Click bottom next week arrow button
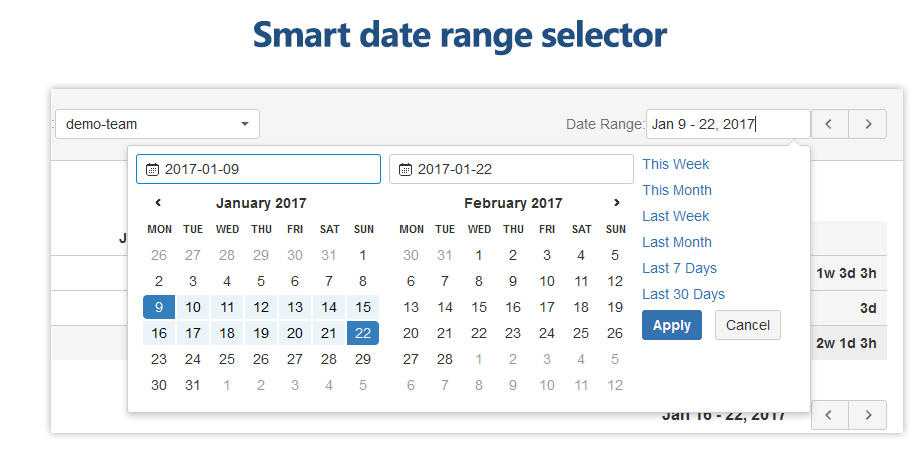This screenshot has width=920, height=450. [x=868, y=415]
